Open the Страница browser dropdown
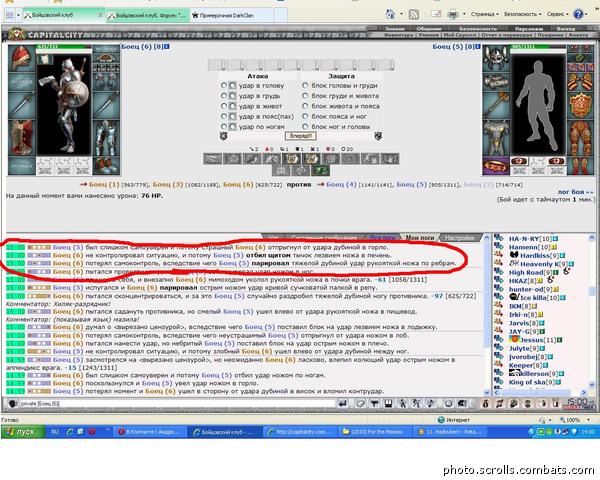 pos(484,14)
